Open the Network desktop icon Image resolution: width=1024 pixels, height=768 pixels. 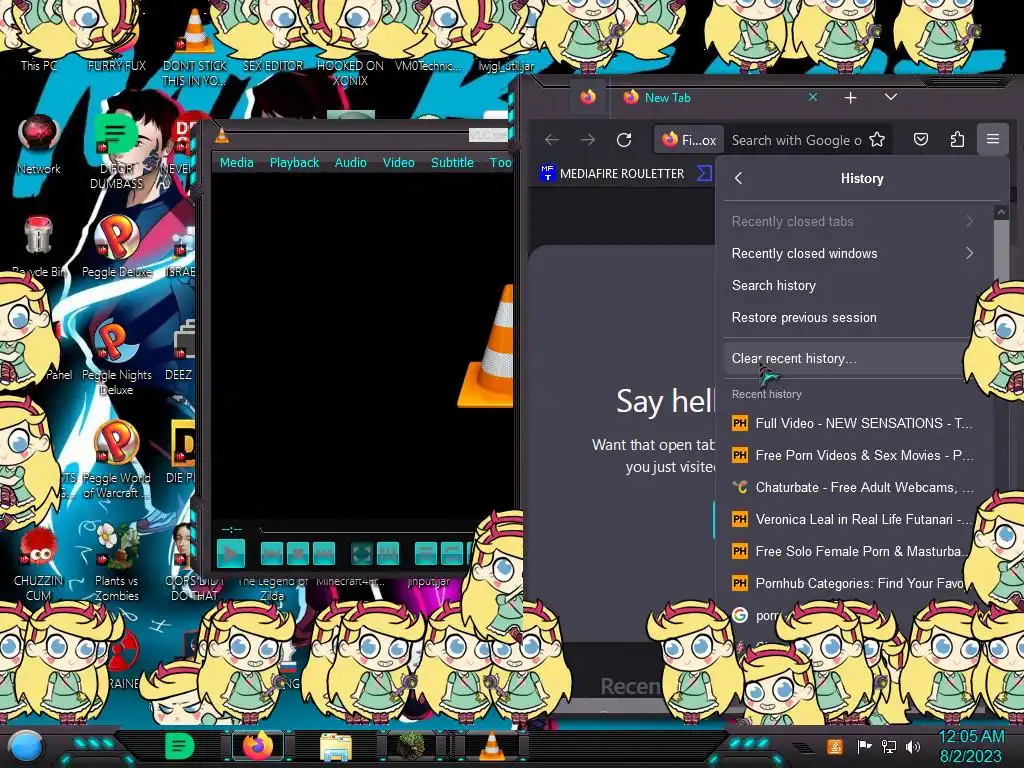tap(39, 144)
